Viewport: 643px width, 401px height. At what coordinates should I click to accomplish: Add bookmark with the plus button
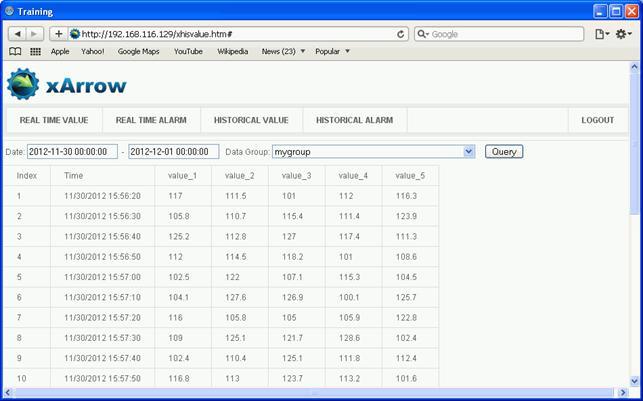tap(59, 34)
